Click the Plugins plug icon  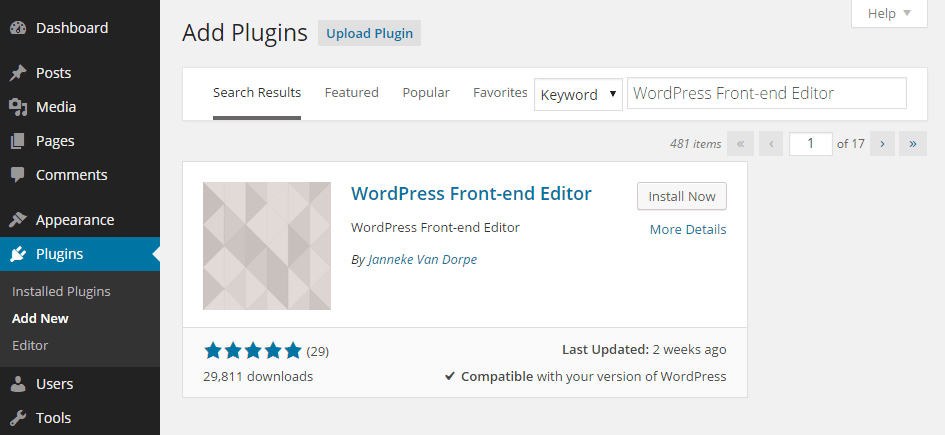point(18,254)
